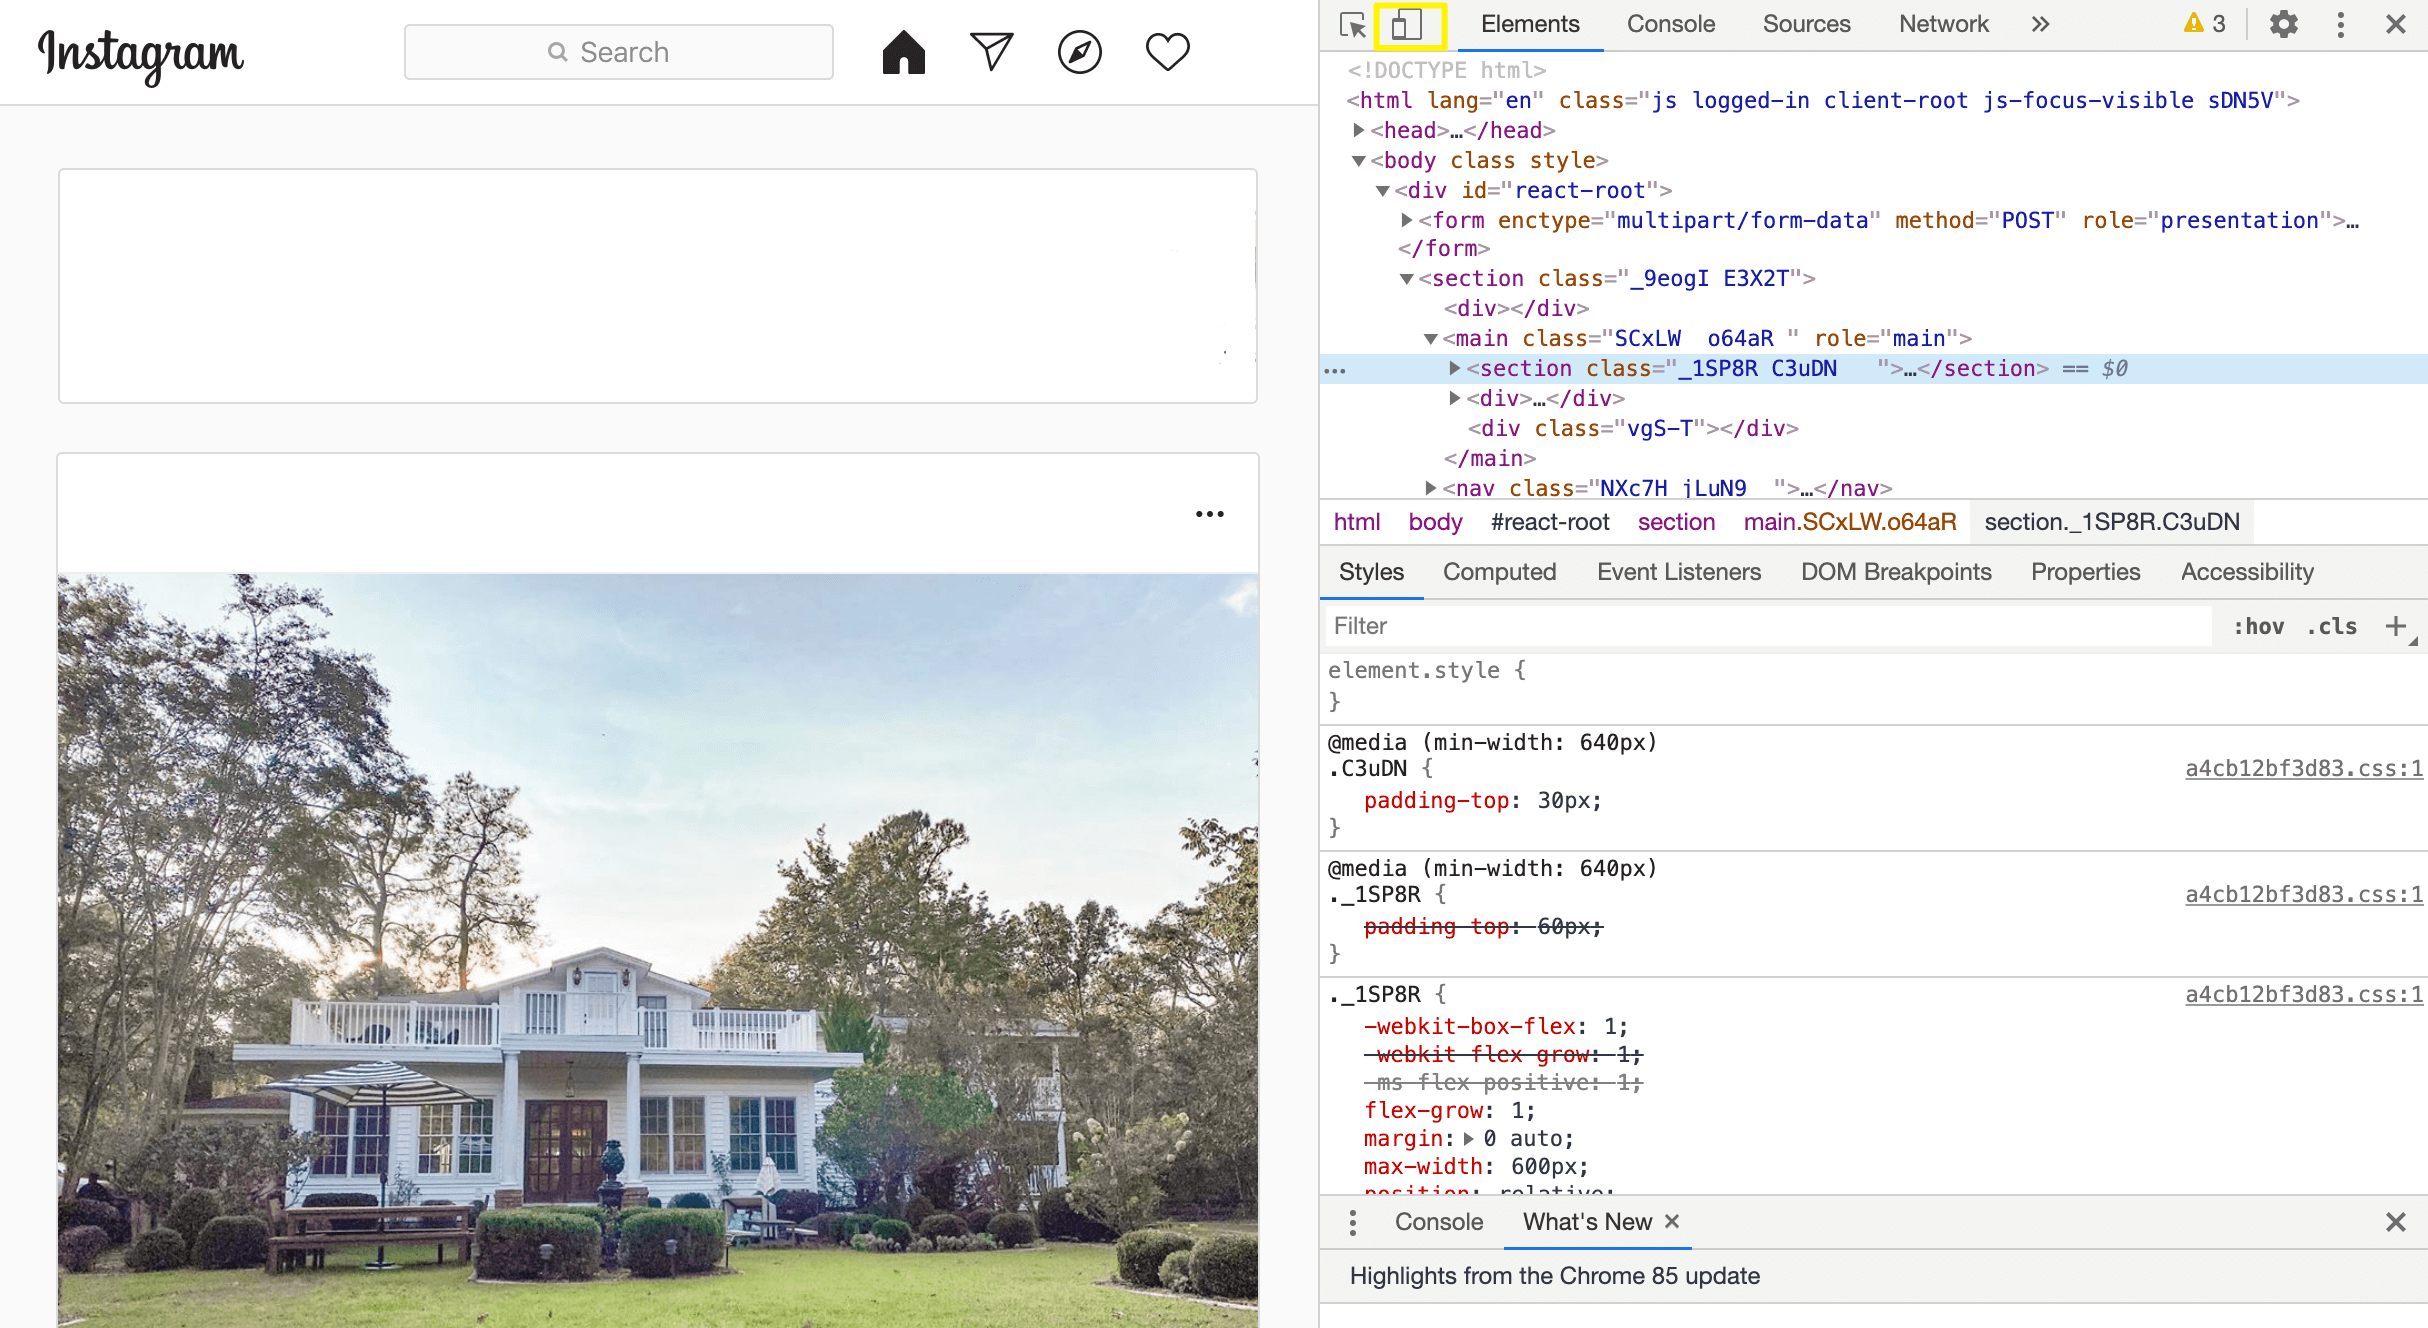Open Direct messages paper plane icon
Image resolution: width=2428 pixels, height=1328 pixels.
(989, 51)
